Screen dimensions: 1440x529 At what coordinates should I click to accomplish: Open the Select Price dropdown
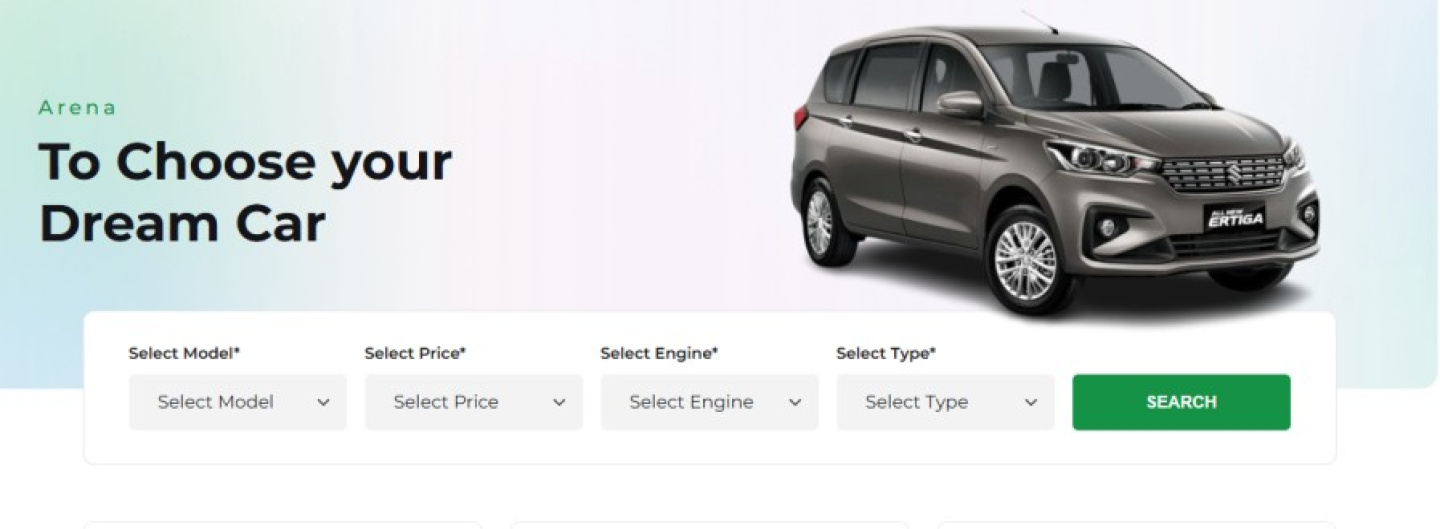[474, 402]
